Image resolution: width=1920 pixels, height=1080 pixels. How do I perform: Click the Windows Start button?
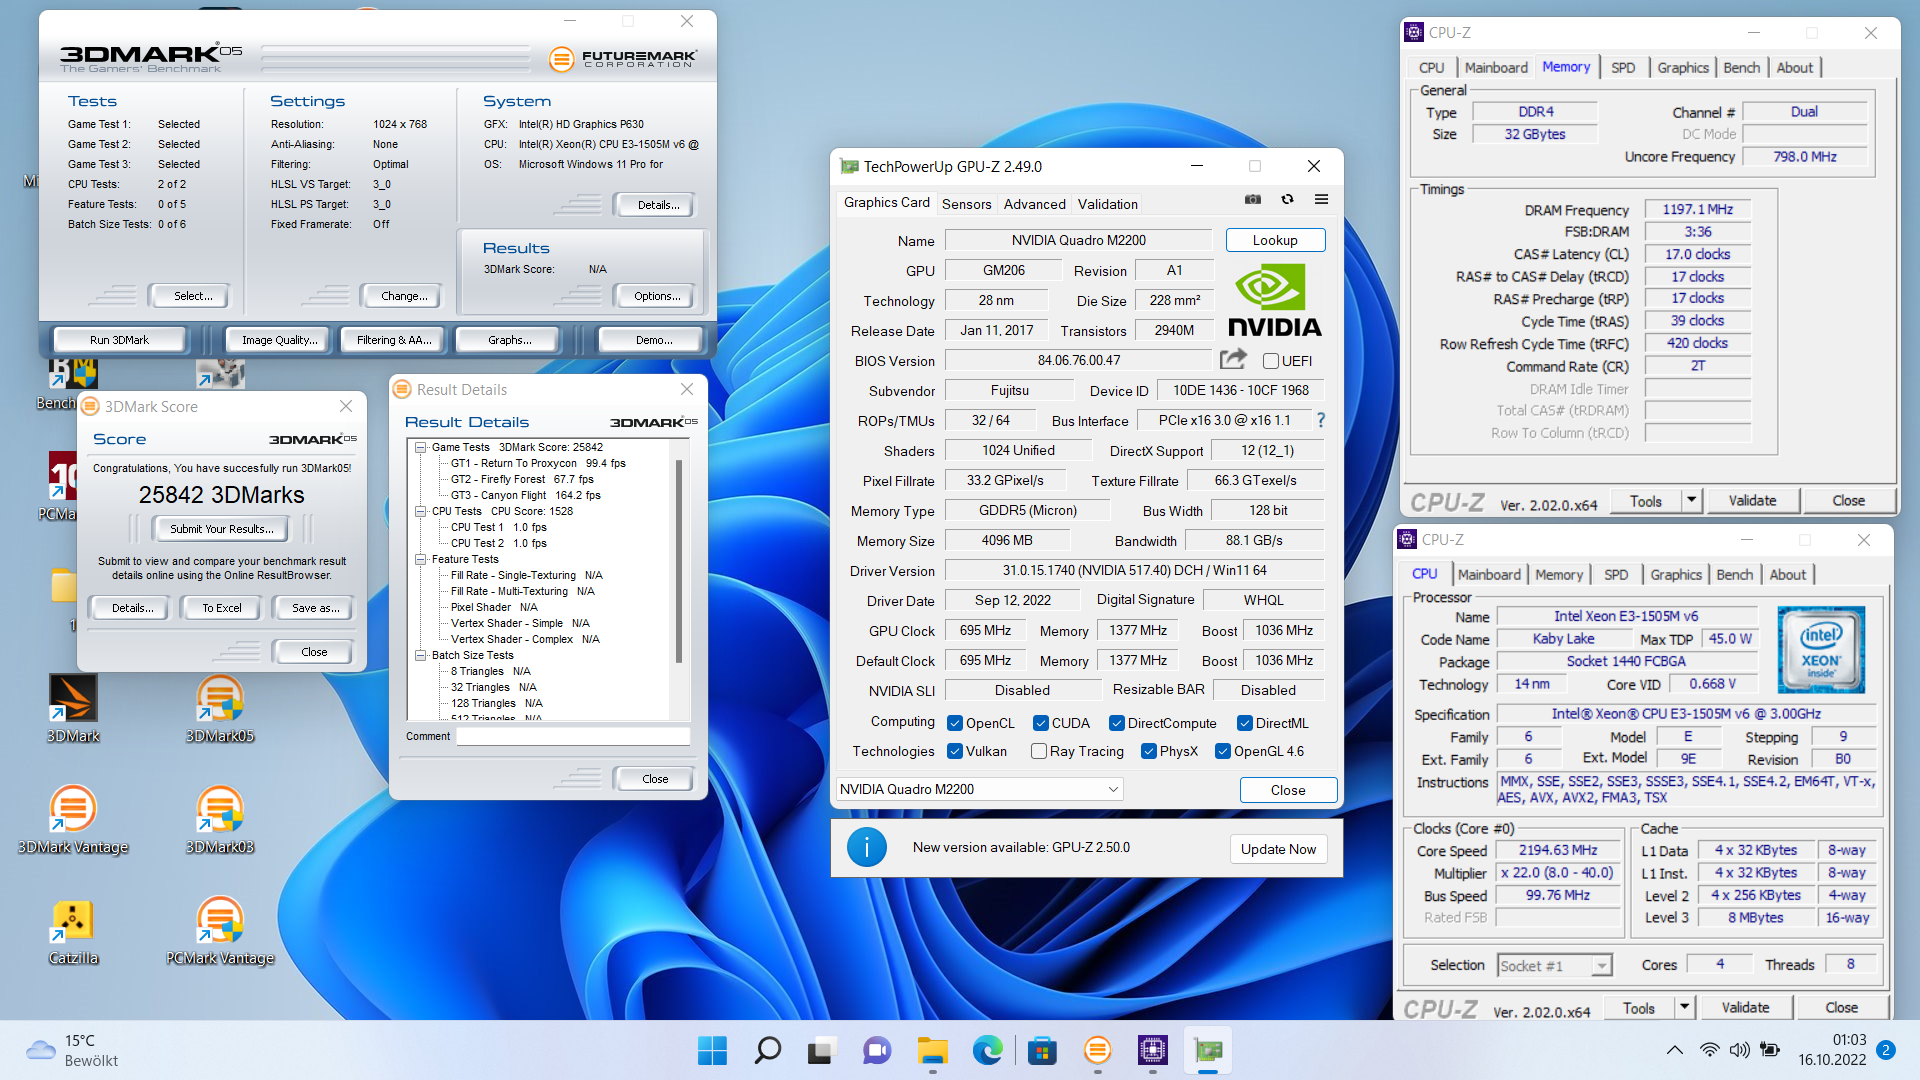point(712,1050)
